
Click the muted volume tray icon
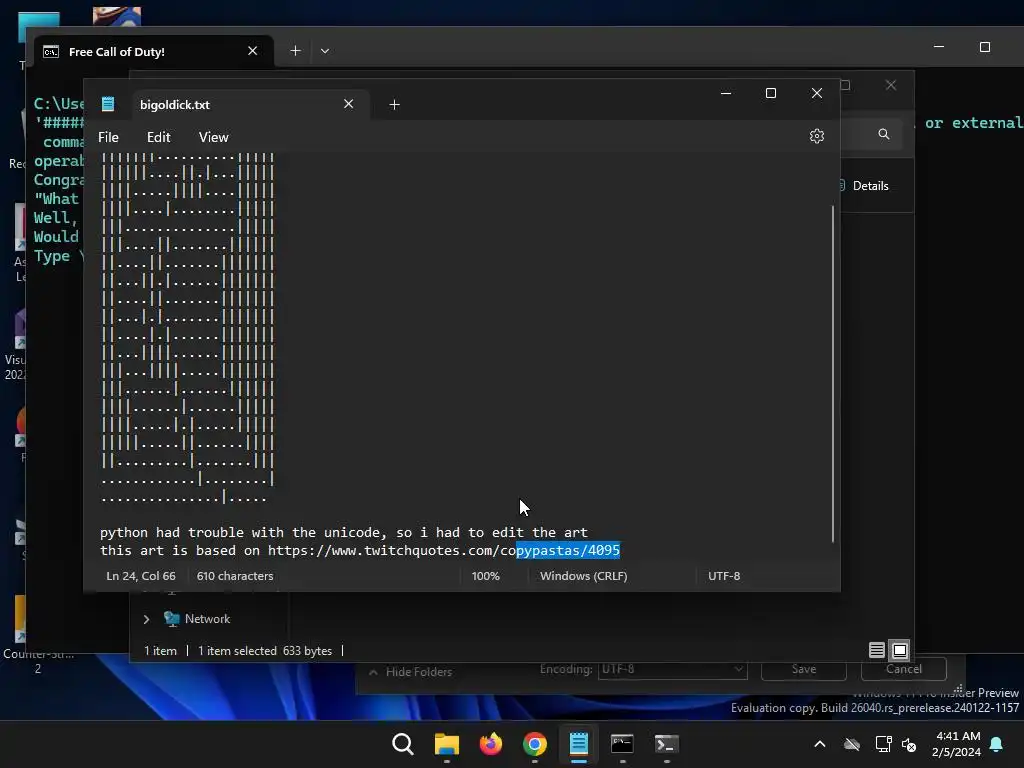click(x=909, y=744)
